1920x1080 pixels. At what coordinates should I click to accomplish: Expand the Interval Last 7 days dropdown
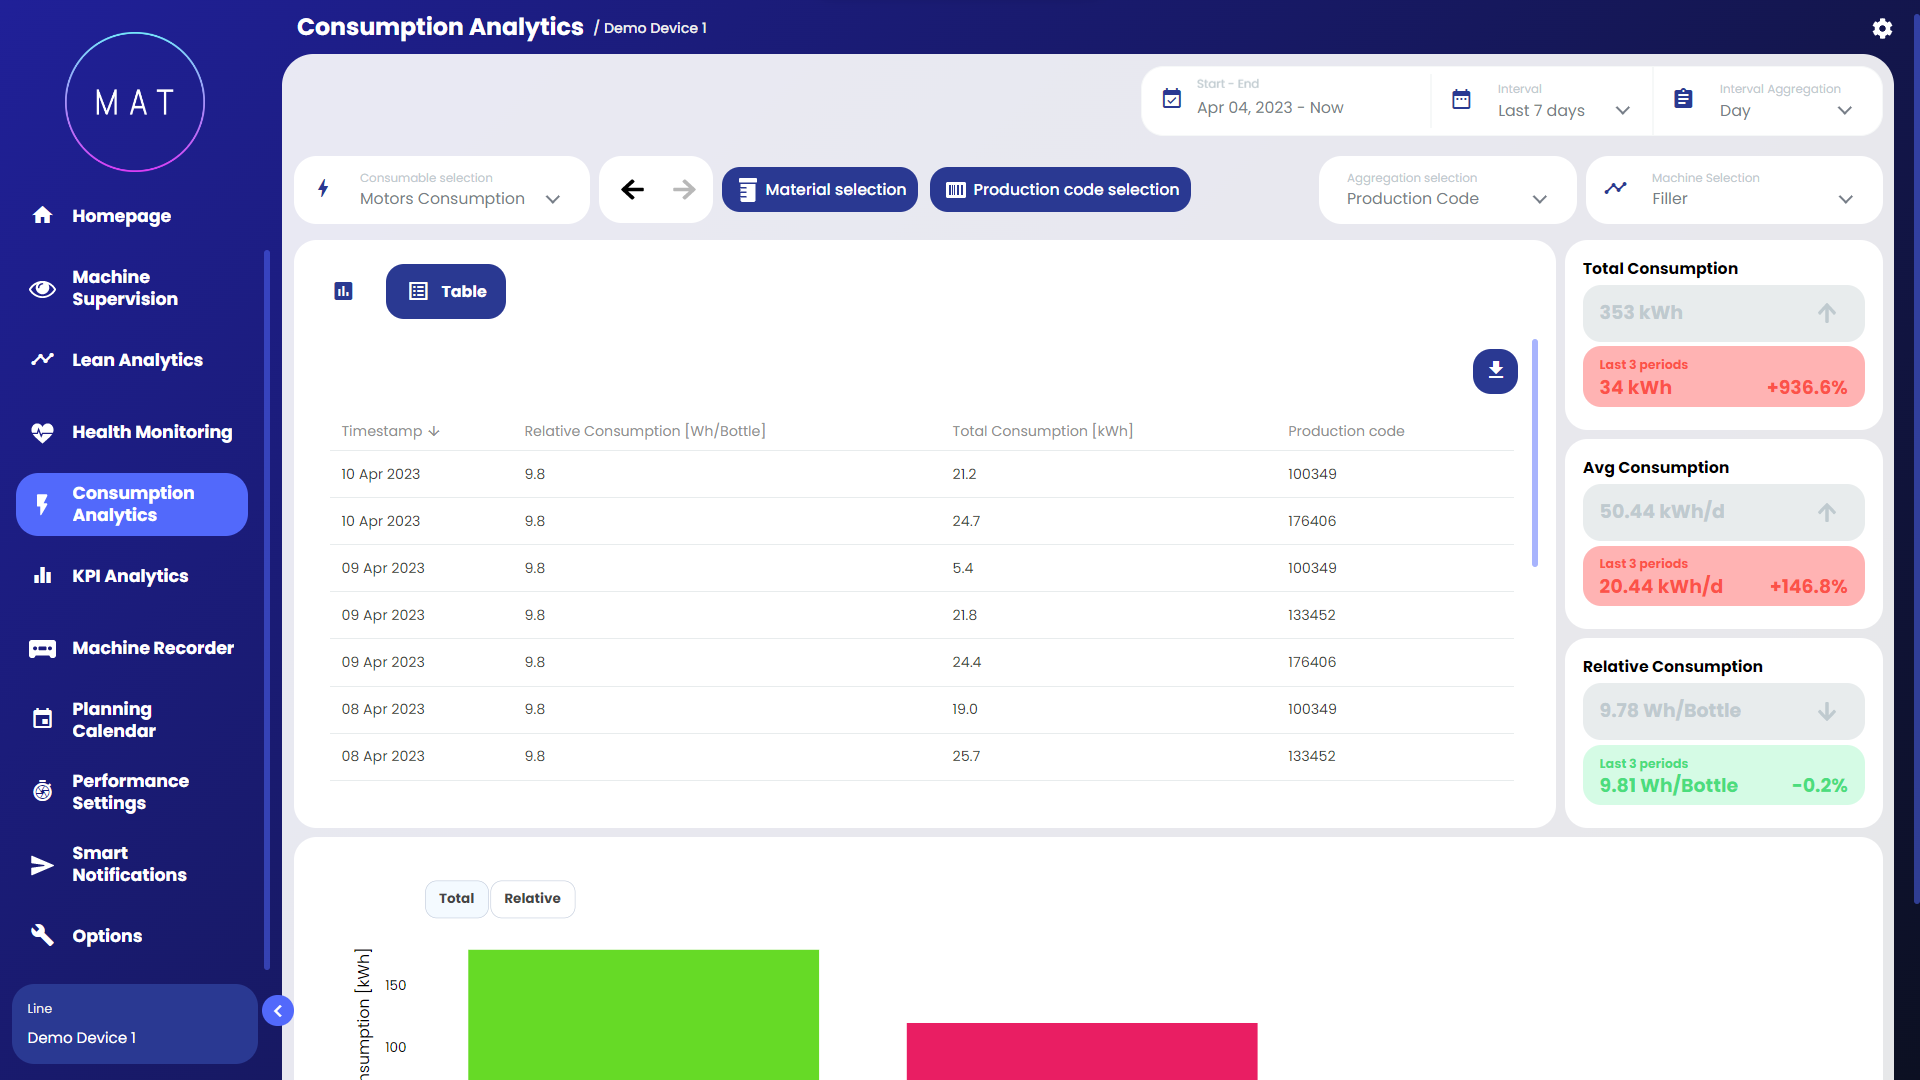pos(1563,110)
